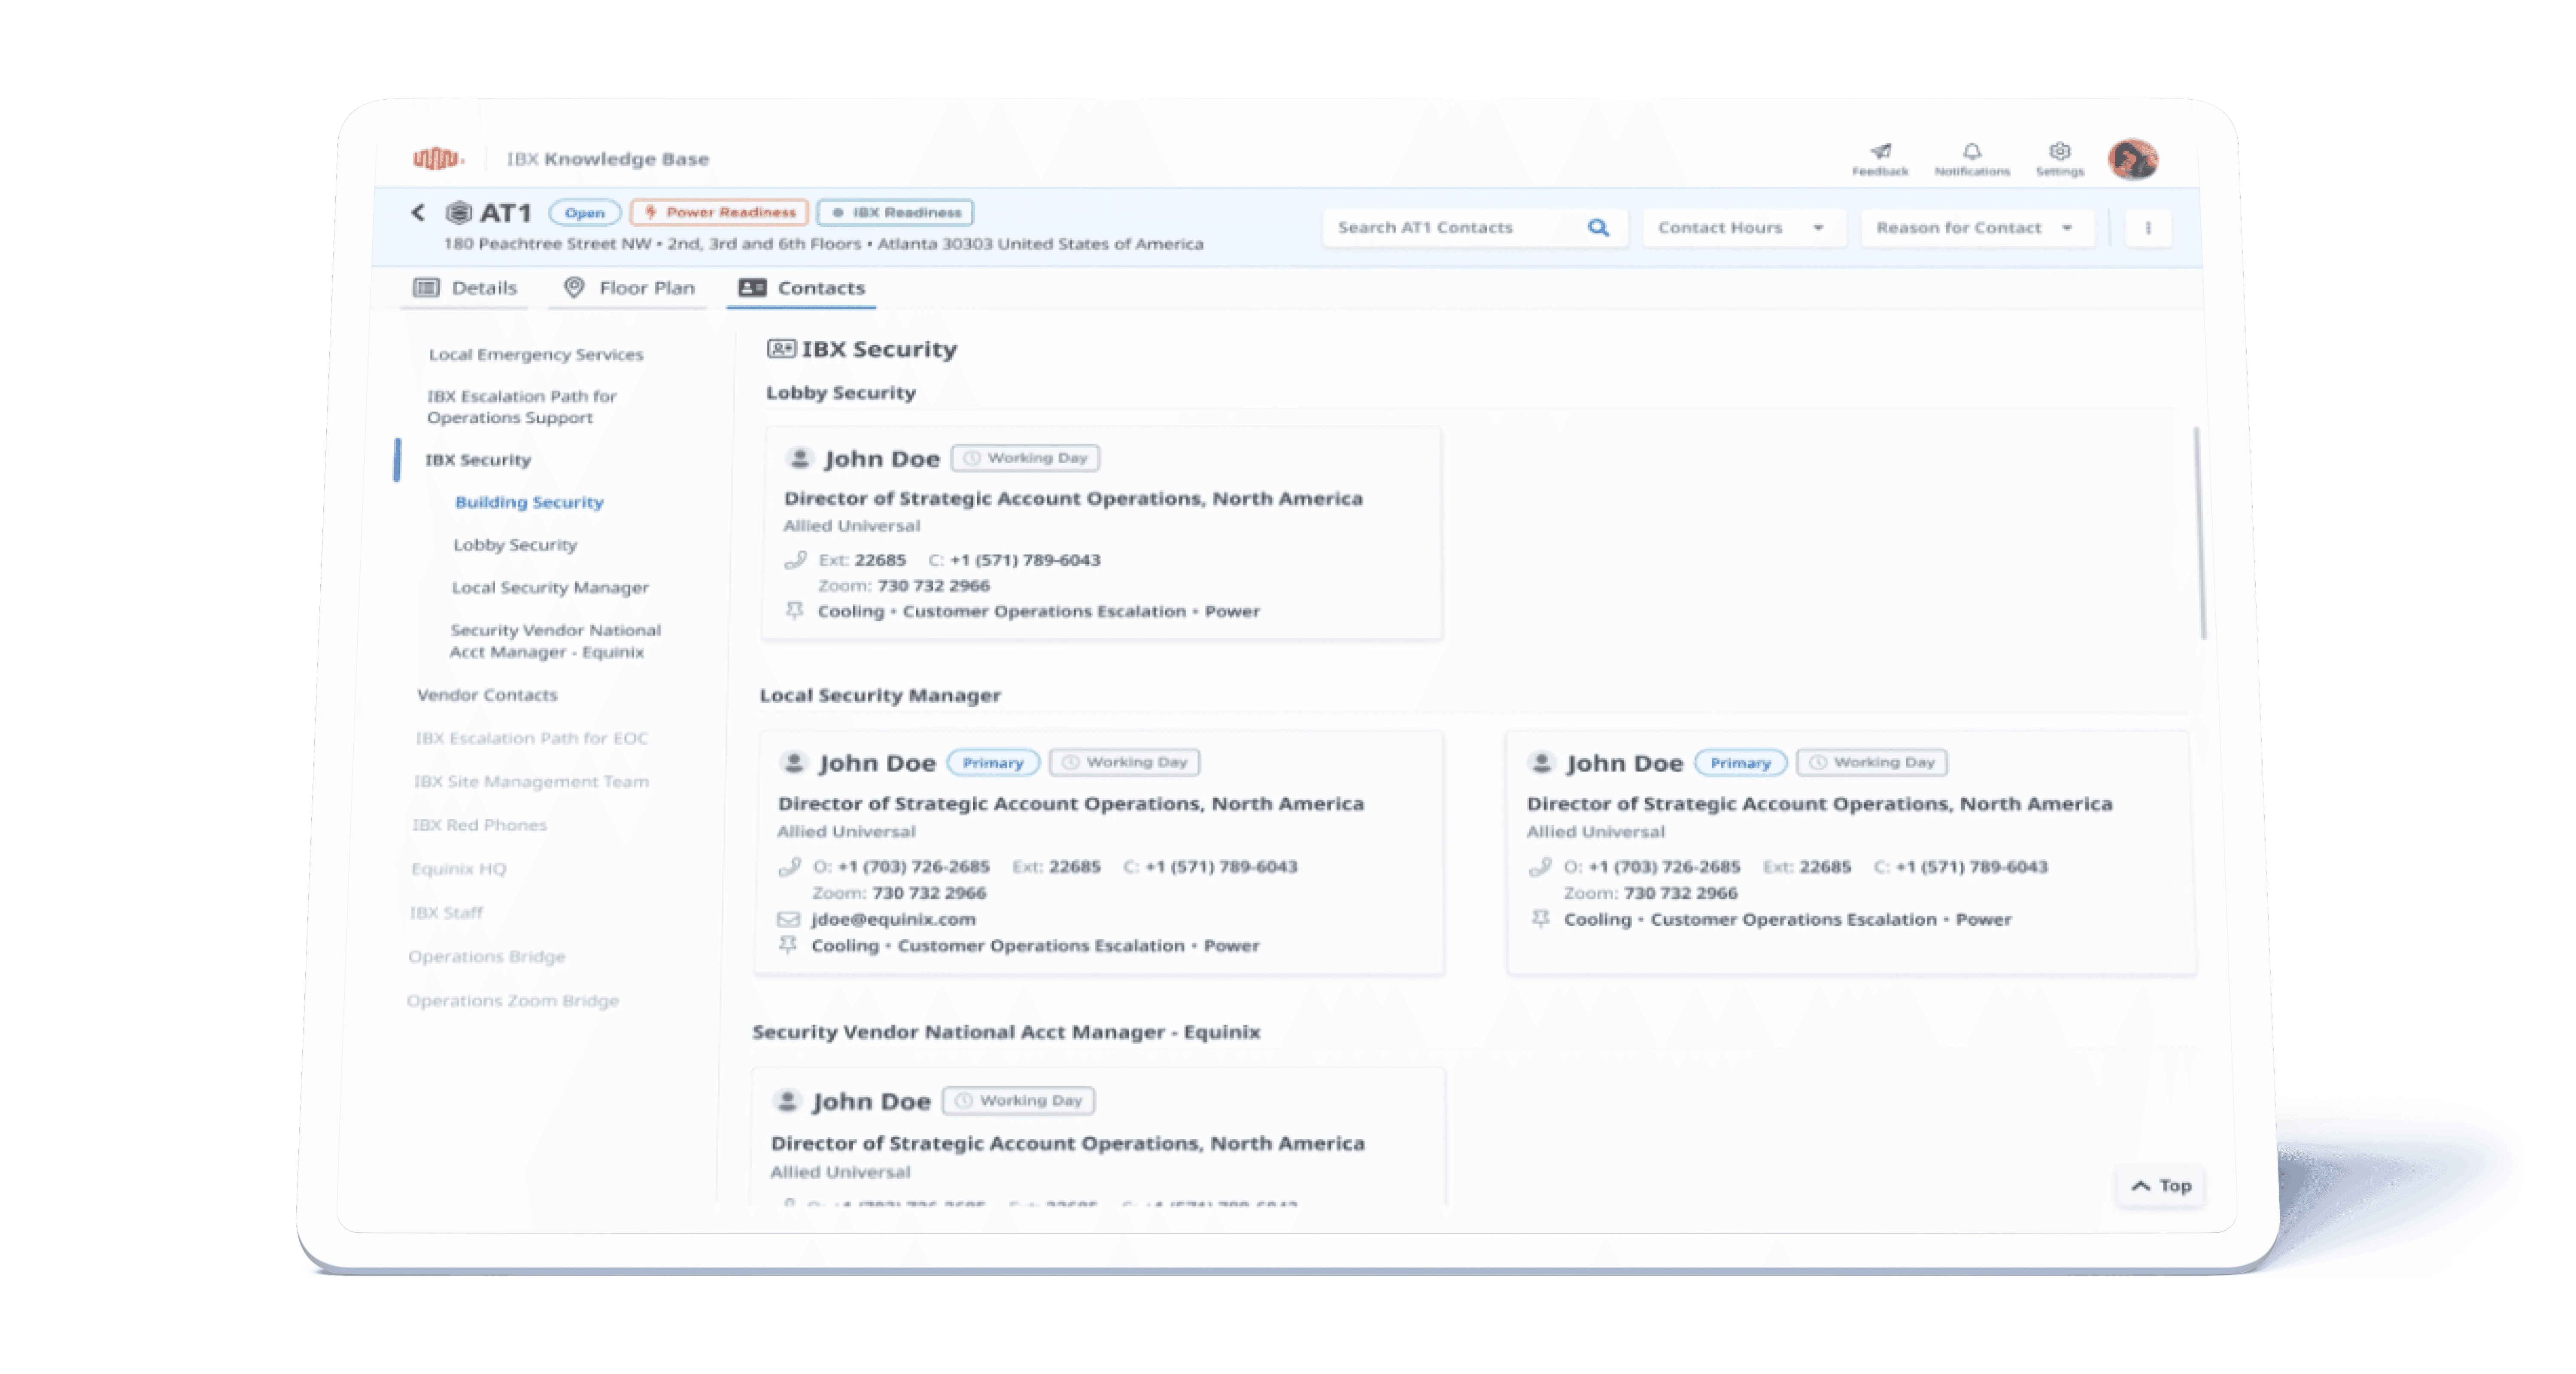
Task: Click the search magnifier icon
Action: click(1599, 228)
